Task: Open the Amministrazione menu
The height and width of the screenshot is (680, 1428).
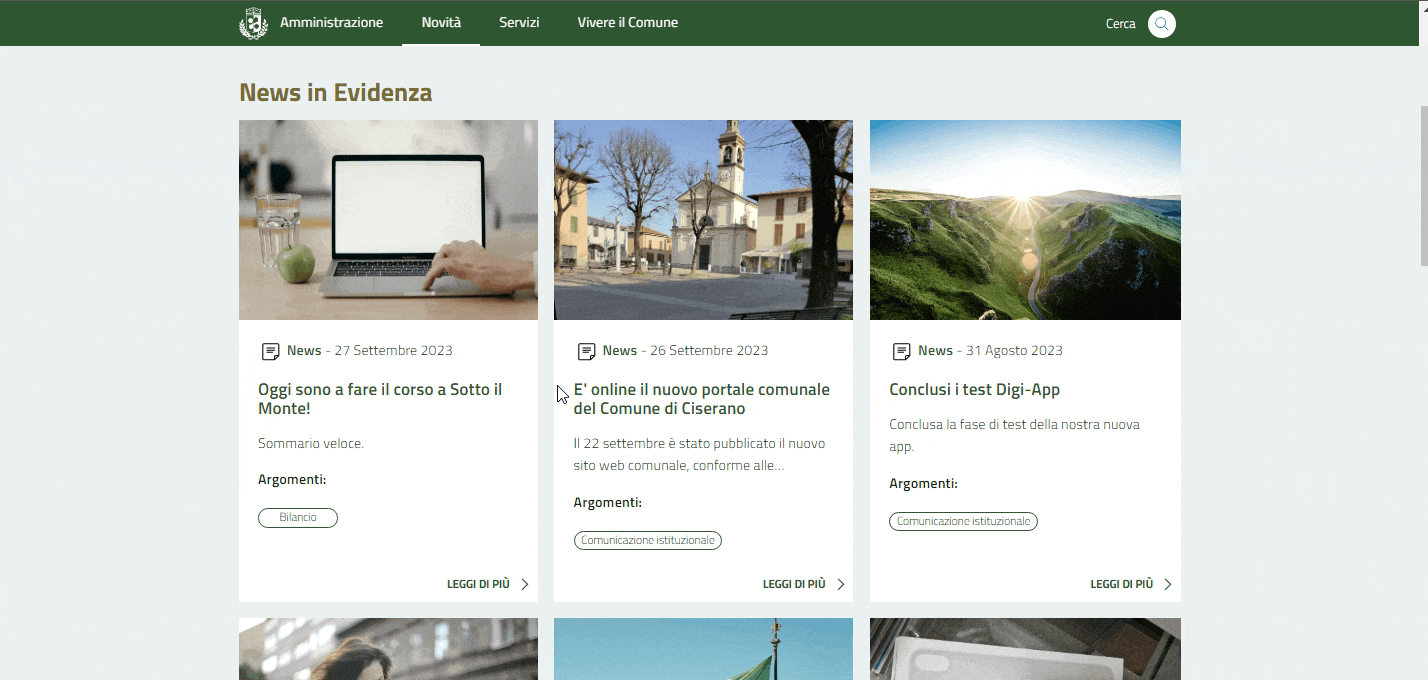Action: (331, 23)
